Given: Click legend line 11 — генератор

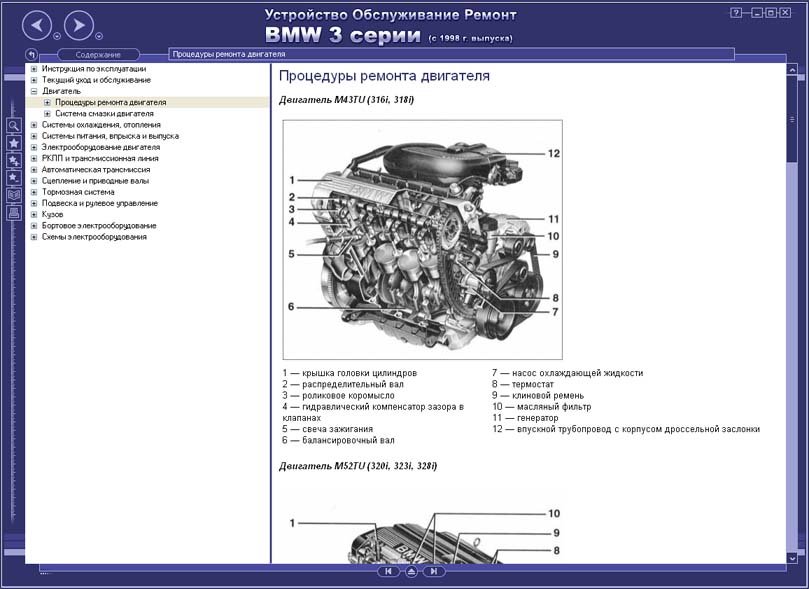Looking at the screenshot, I should coord(525,418).
